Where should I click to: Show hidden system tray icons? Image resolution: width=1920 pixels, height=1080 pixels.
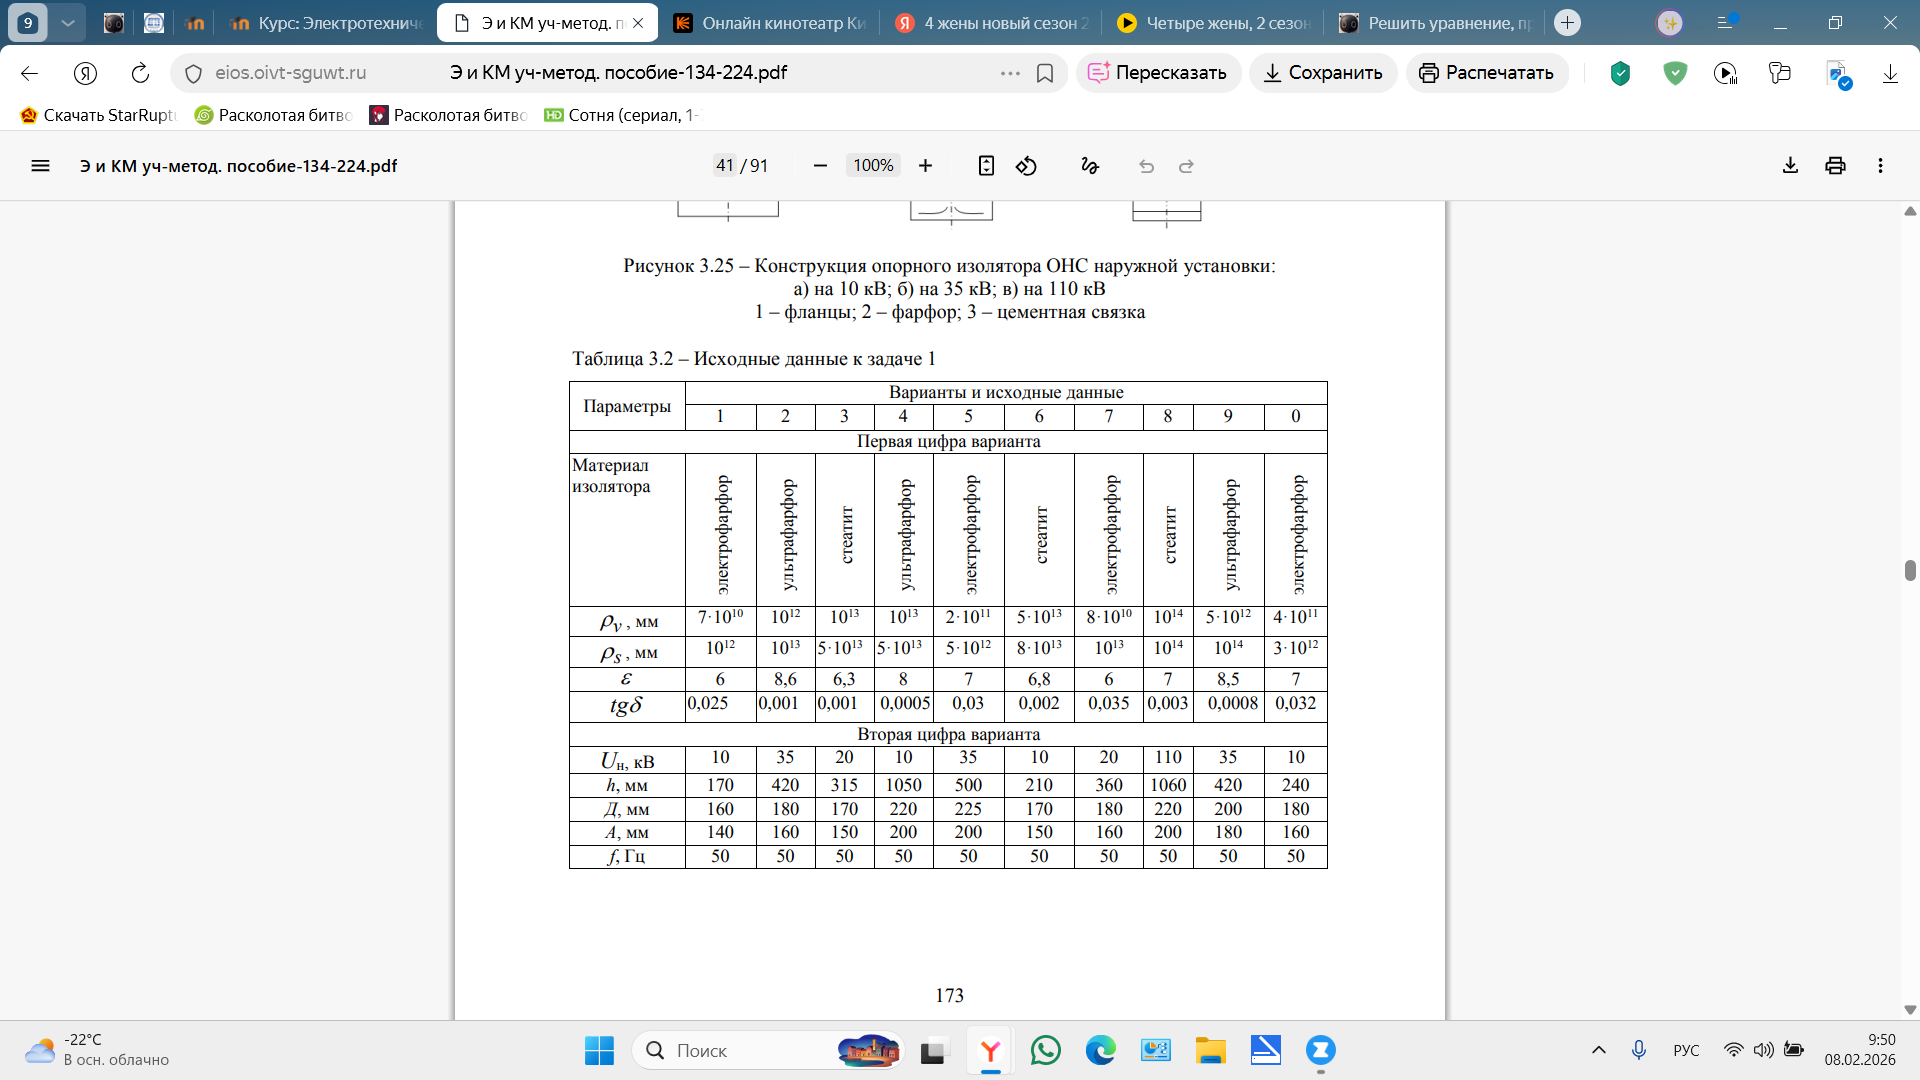[1599, 1050]
